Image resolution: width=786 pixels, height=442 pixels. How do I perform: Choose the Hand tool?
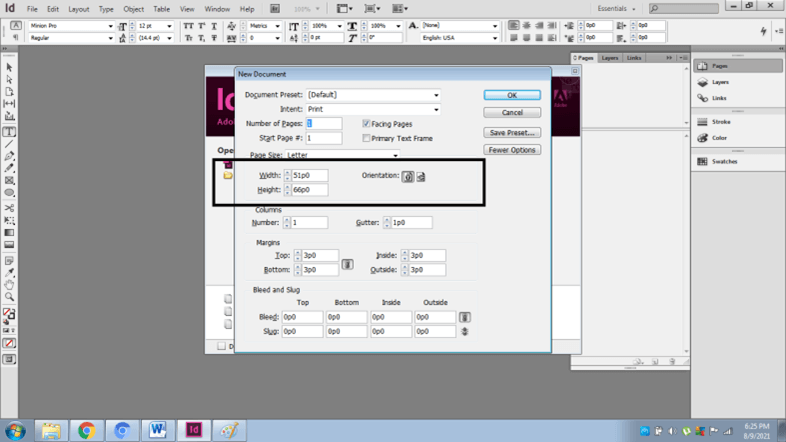(x=9, y=285)
